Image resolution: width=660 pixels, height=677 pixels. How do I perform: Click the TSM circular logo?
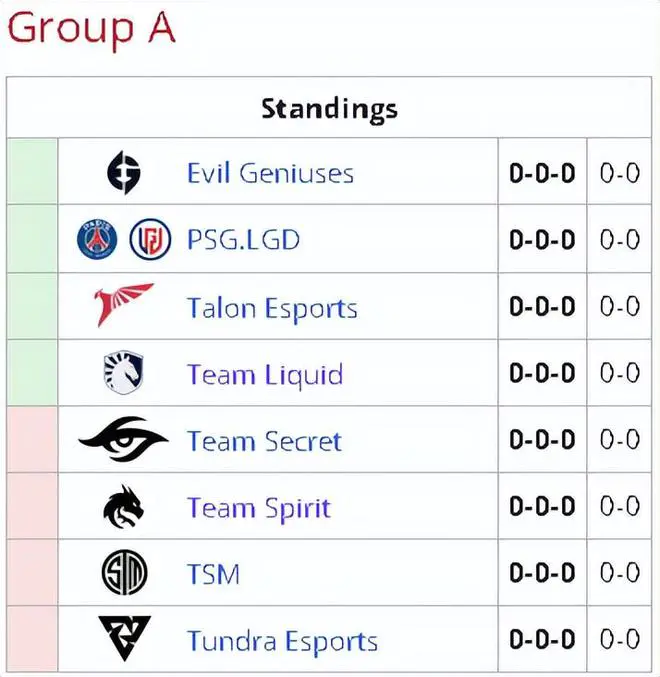point(124,573)
